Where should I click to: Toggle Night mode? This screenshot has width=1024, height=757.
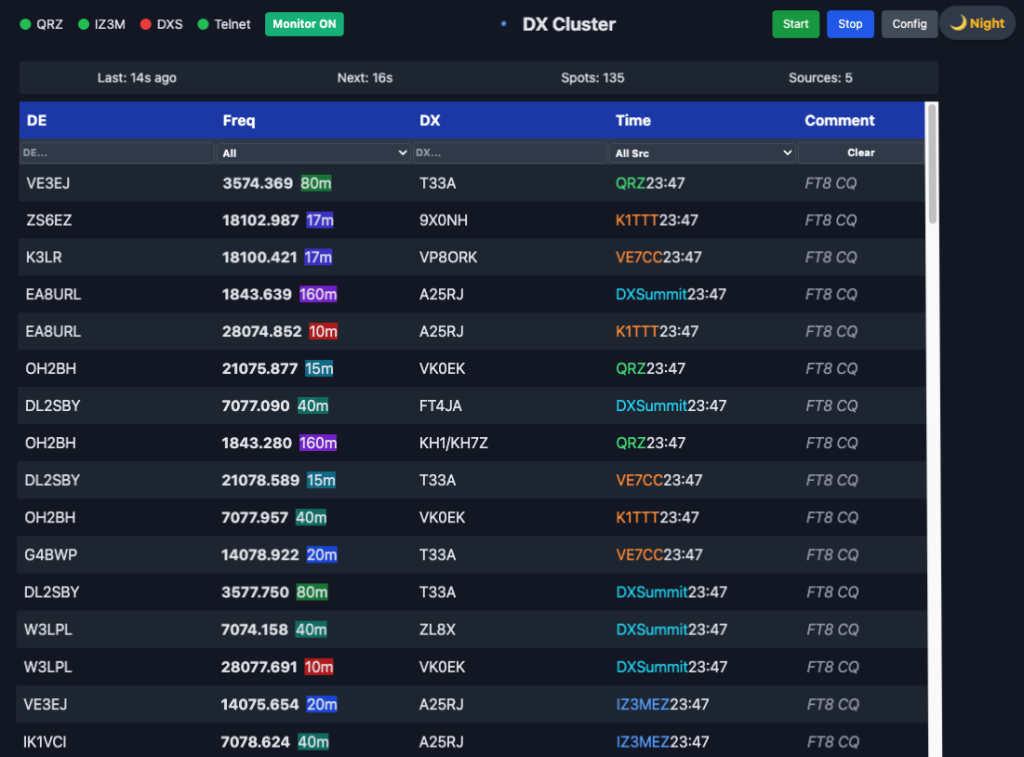[x=976, y=24]
